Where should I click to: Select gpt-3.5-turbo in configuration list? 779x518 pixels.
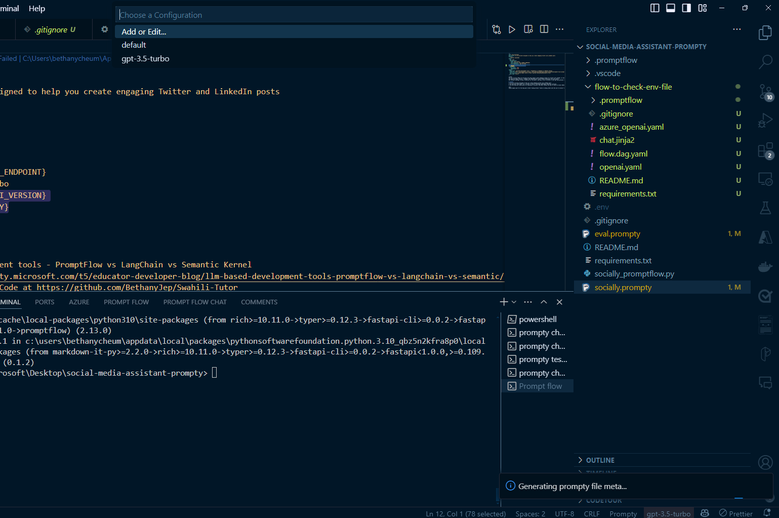tap(294, 59)
